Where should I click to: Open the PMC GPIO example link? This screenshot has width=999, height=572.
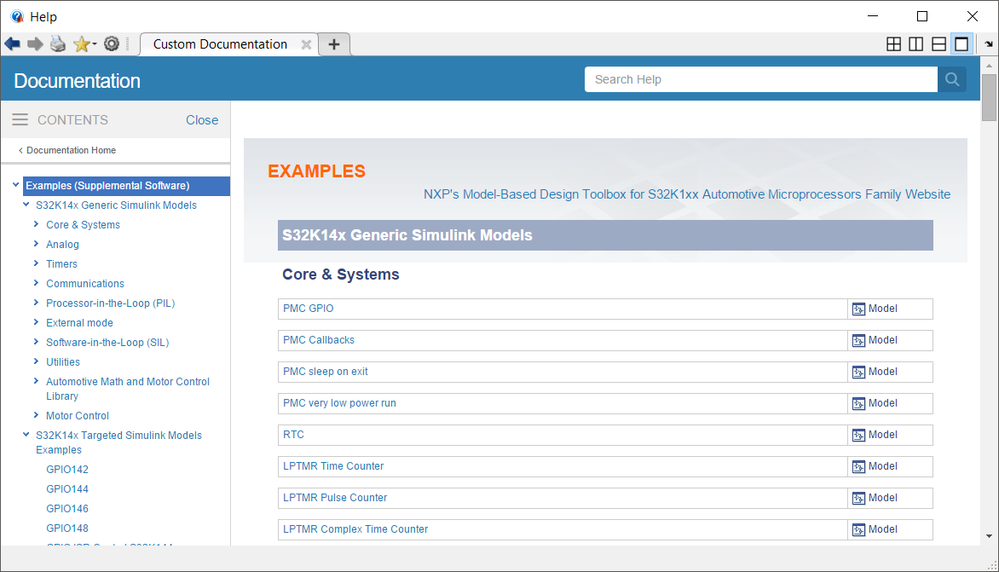(308, 308)
